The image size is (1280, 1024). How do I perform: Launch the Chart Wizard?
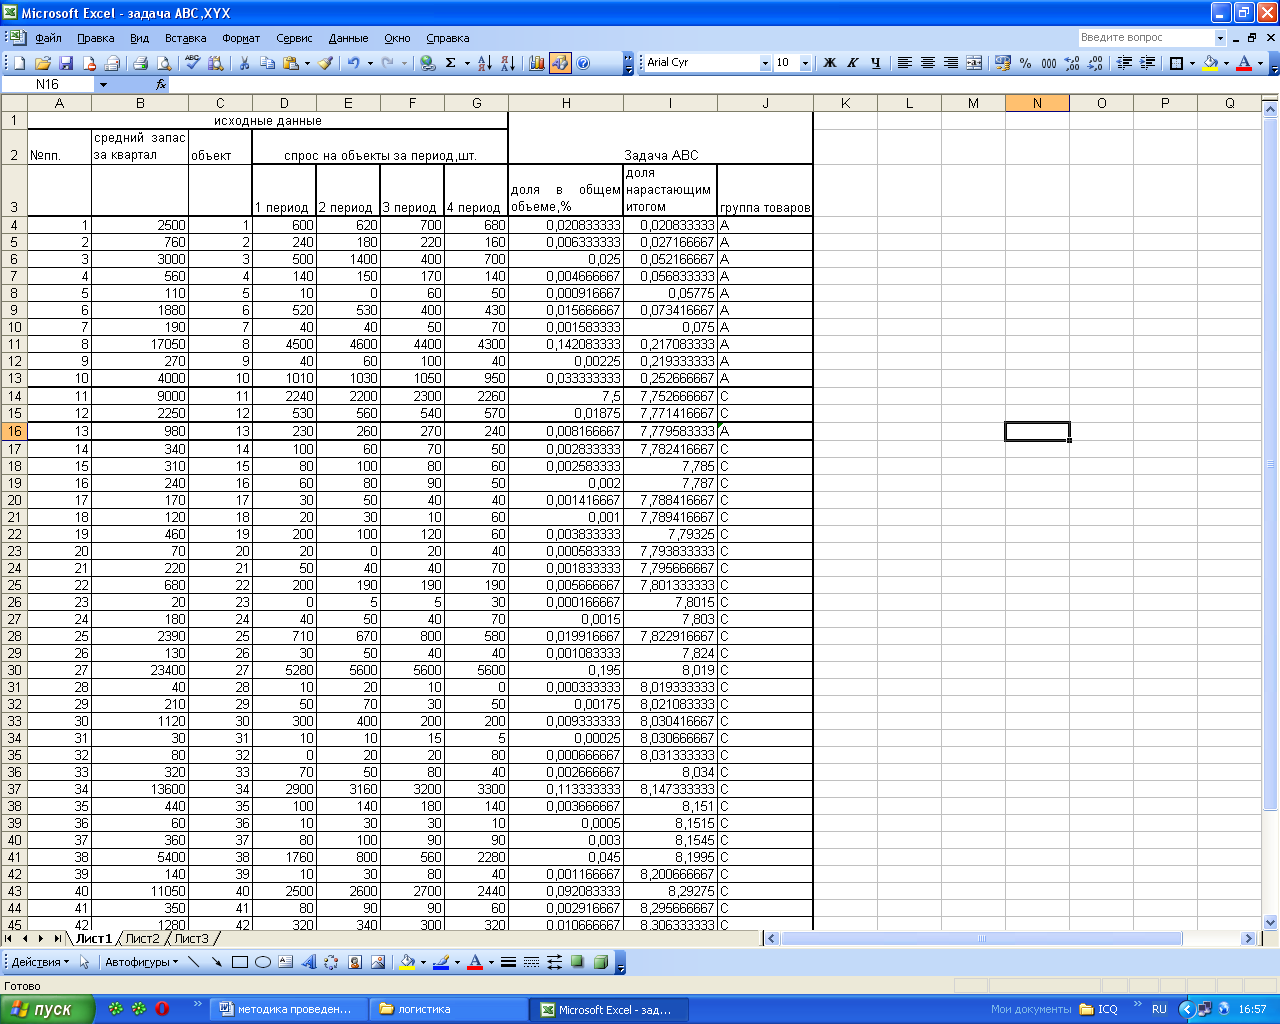(x=537, y=63)
